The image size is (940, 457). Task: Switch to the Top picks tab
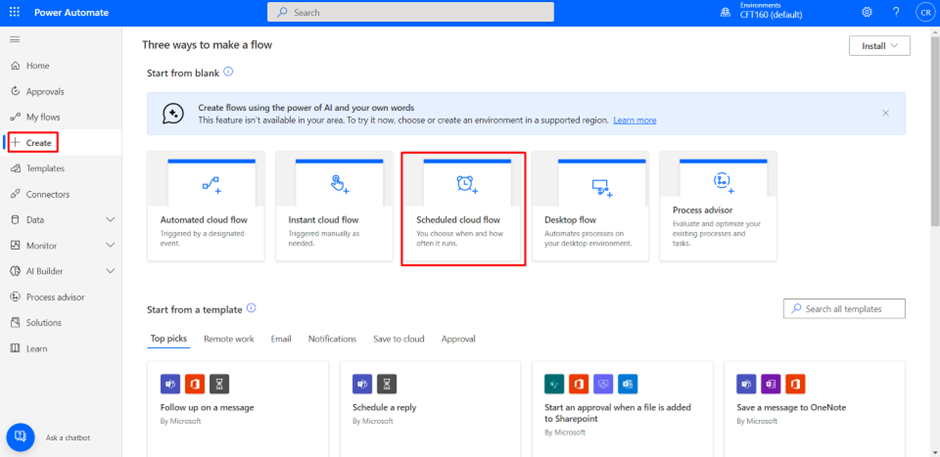pyautogui.click(x=168, y=339)
